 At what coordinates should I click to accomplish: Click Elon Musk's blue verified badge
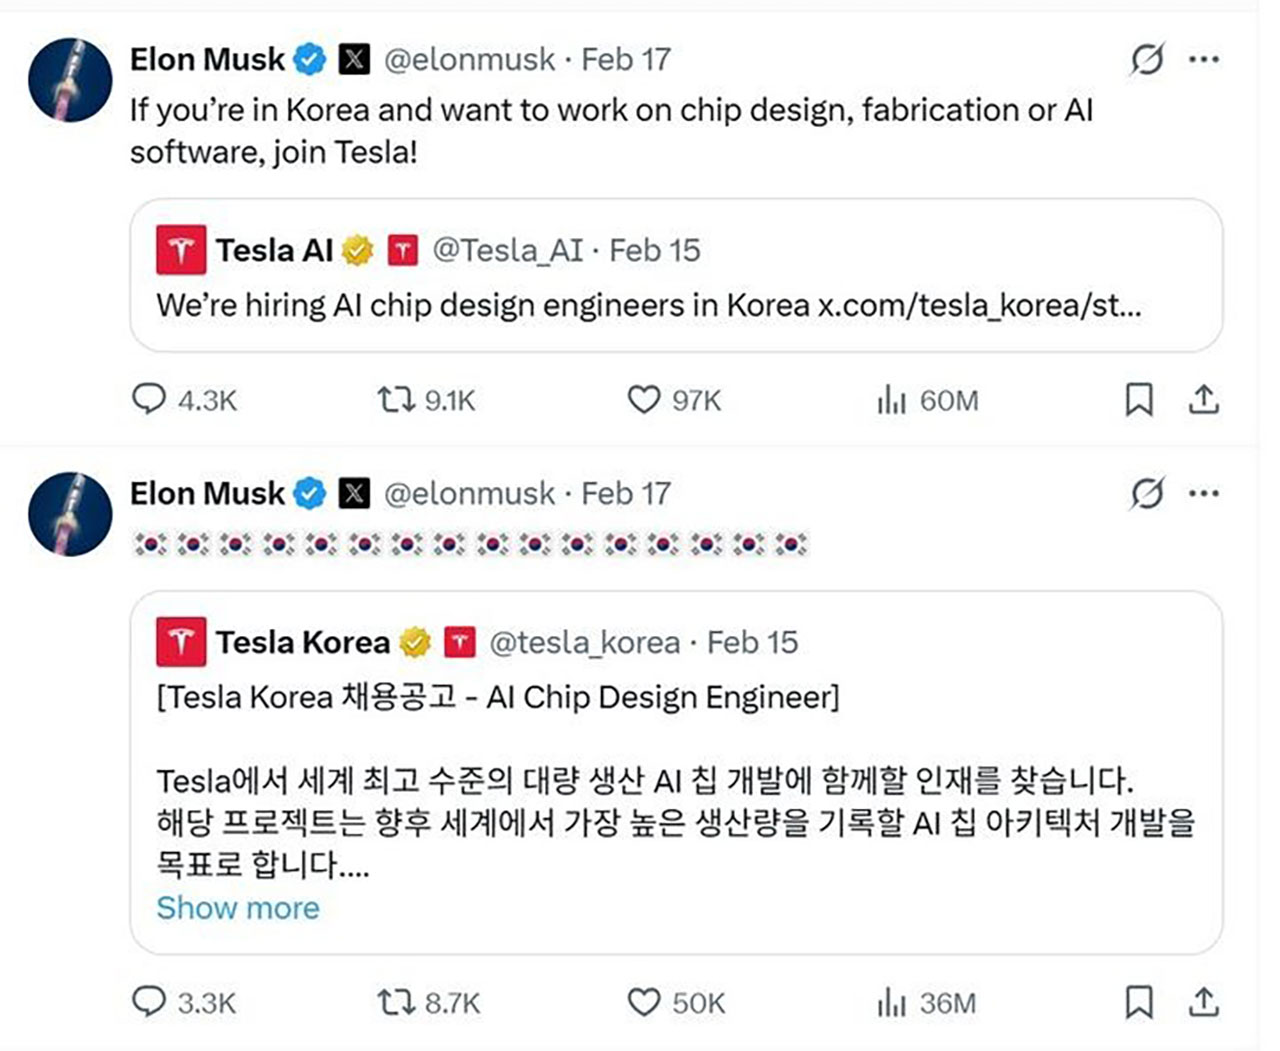click(x=306, y=58)
